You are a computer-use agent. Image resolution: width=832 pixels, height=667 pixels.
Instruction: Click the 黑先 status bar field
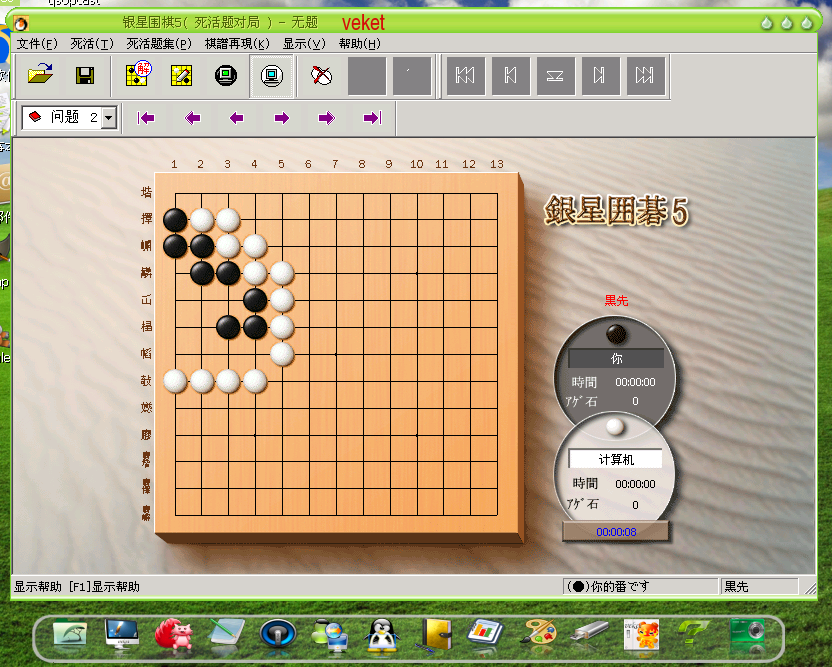[759, 586]
